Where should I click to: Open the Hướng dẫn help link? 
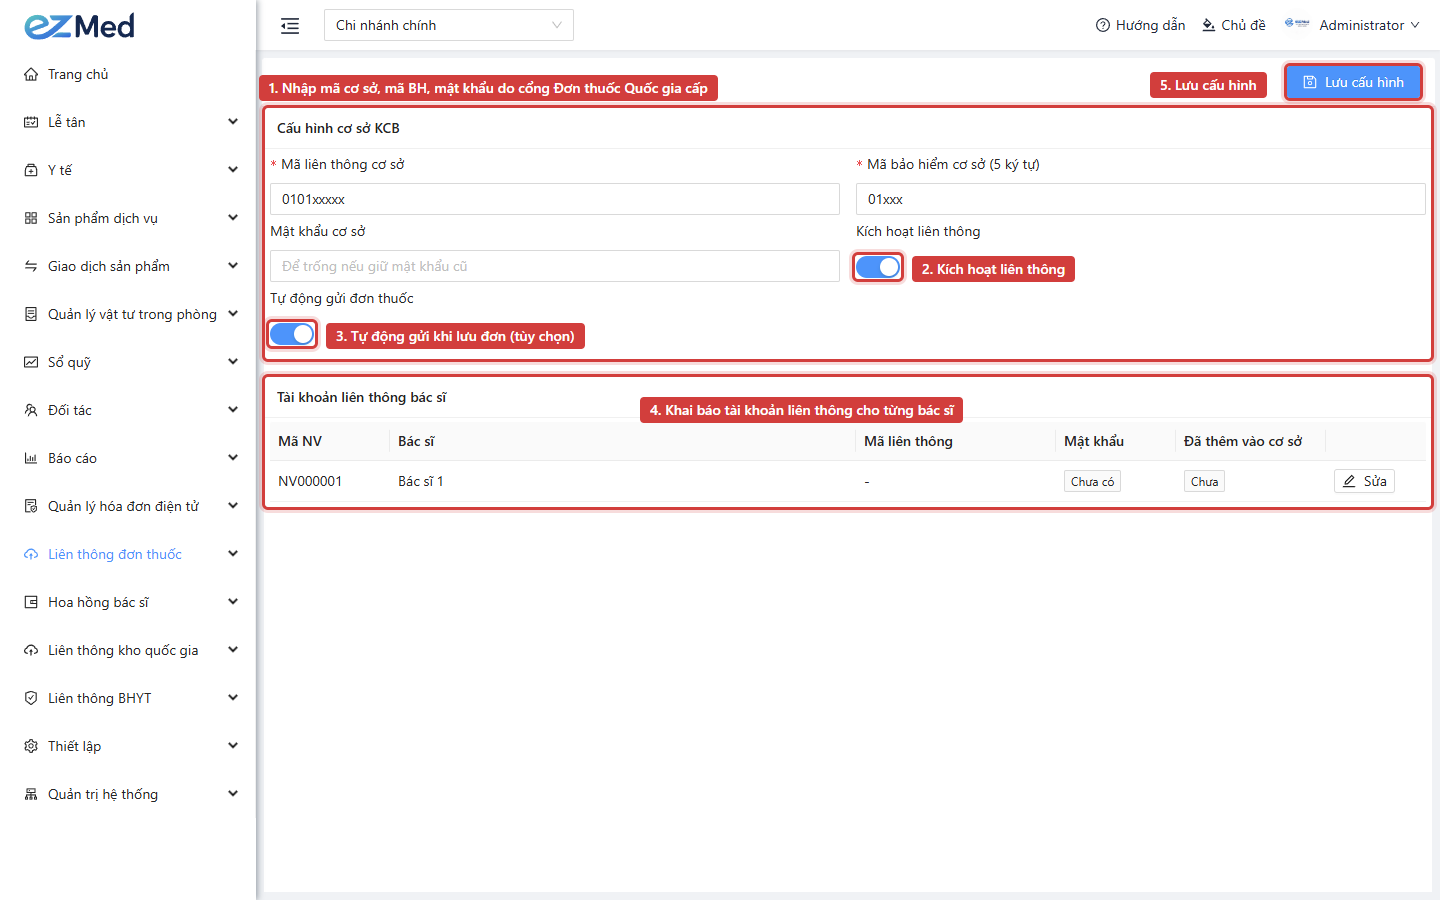pos(1140,25)
